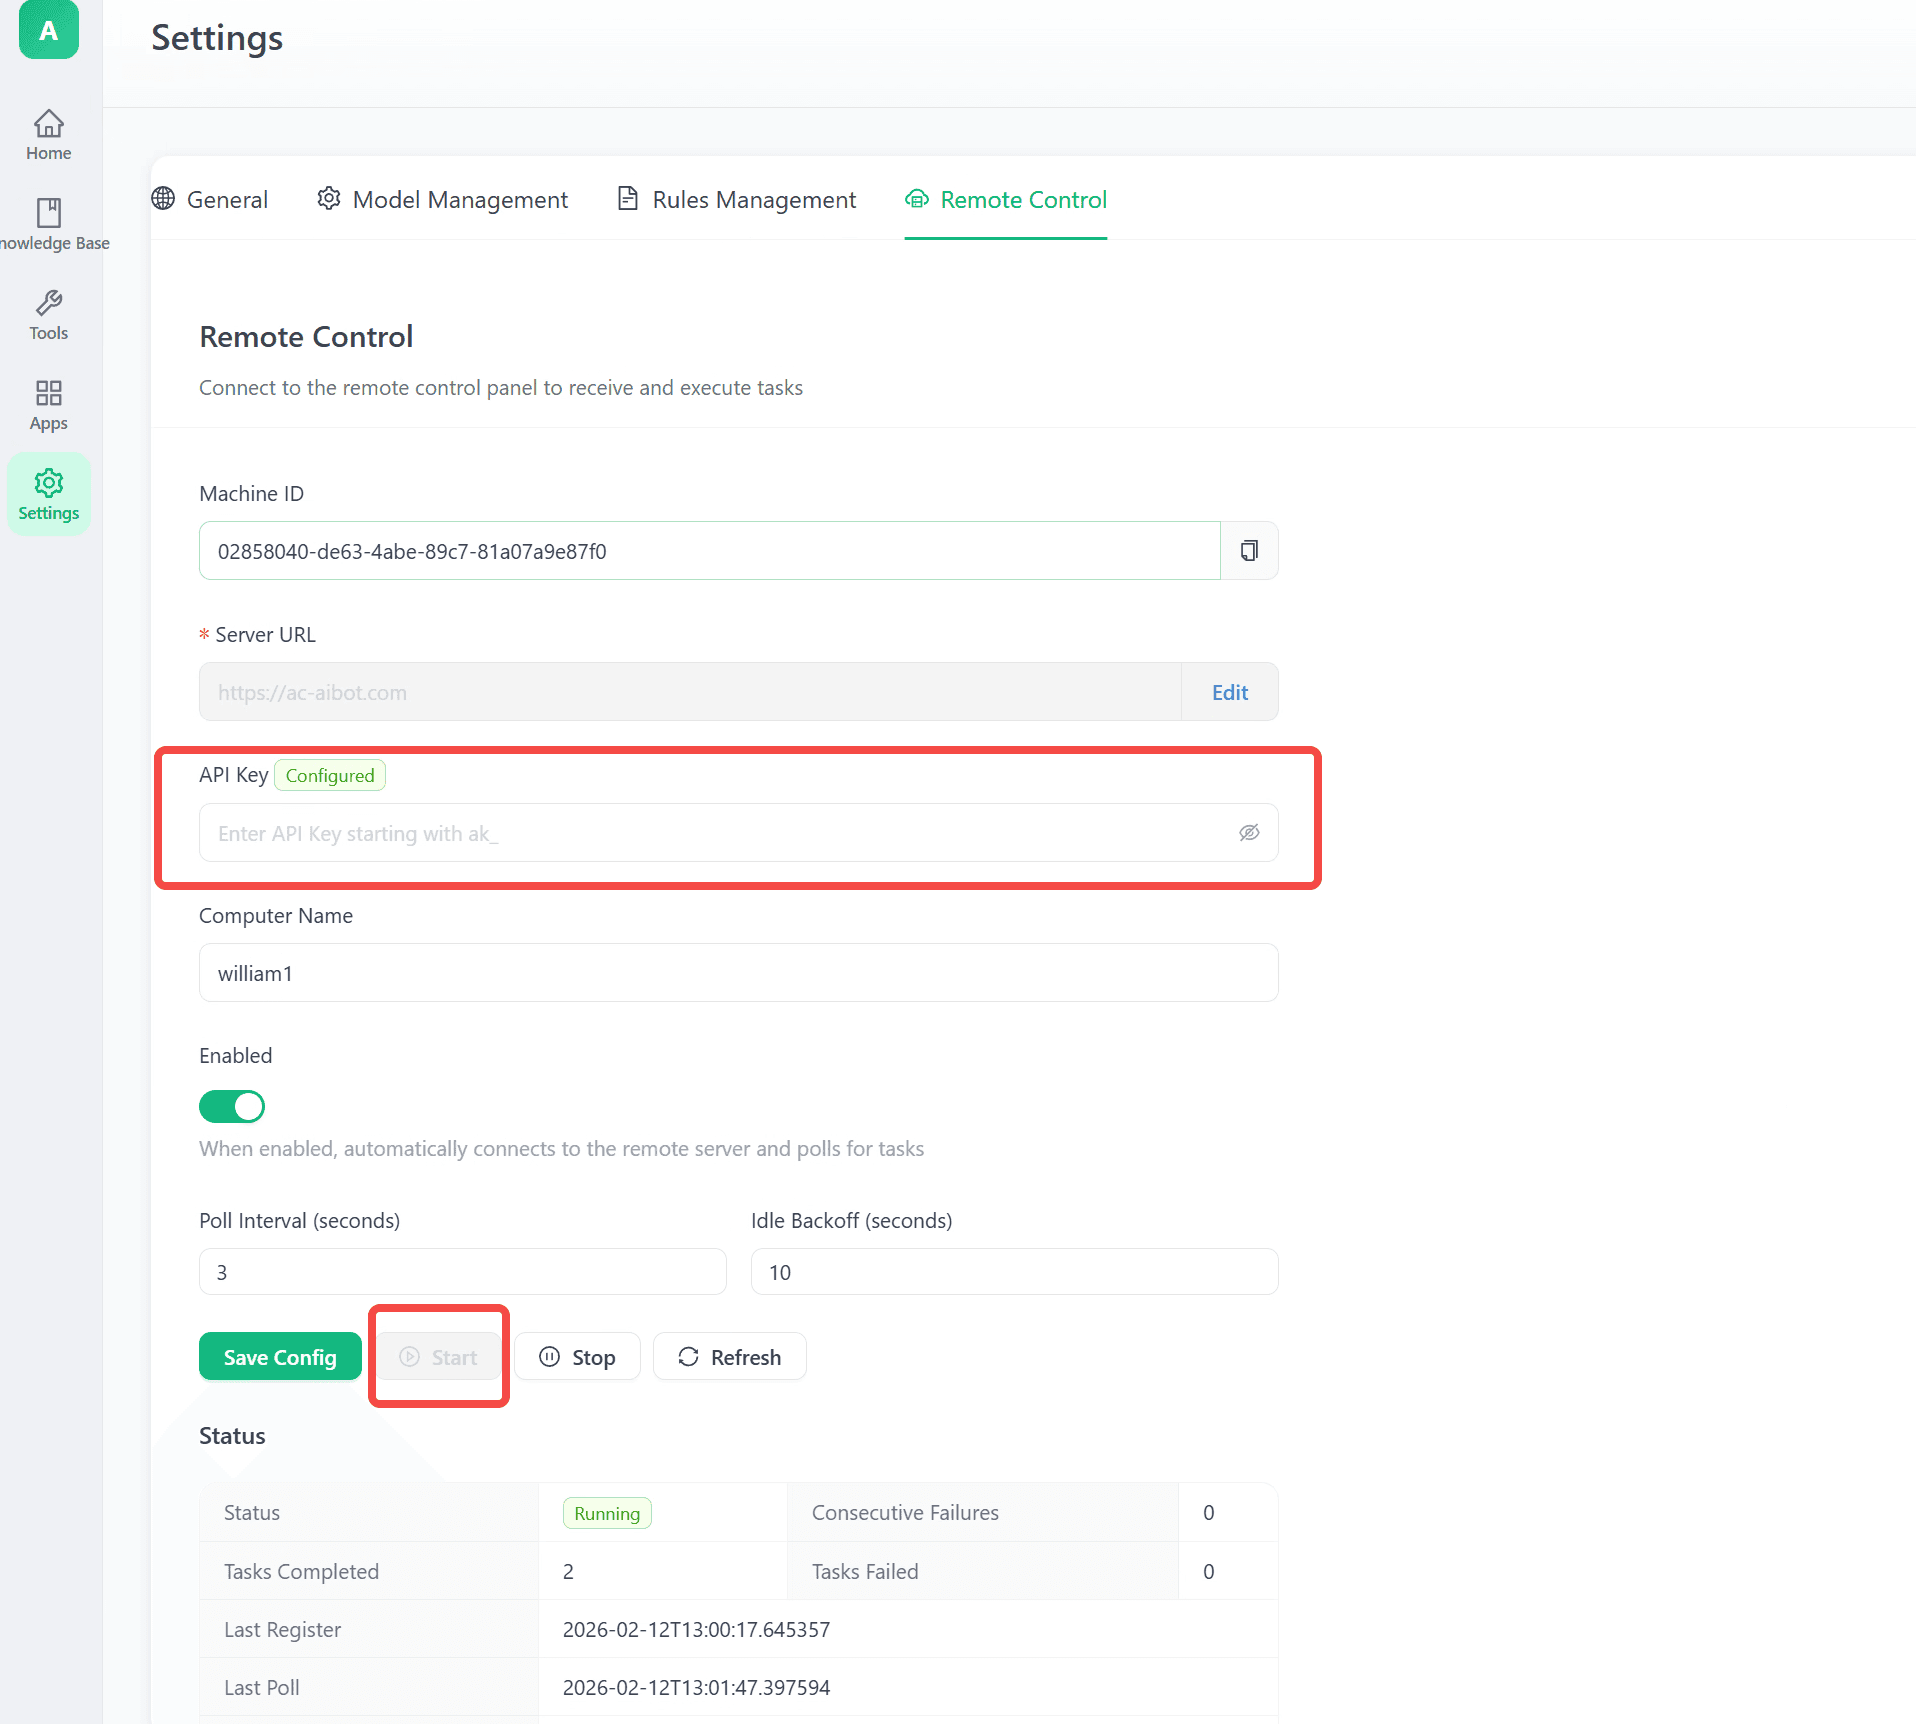The width and height of the screenshot is (1916, 1724).
Task: Disable the Enabled toggle switch
Action: 232,1107
